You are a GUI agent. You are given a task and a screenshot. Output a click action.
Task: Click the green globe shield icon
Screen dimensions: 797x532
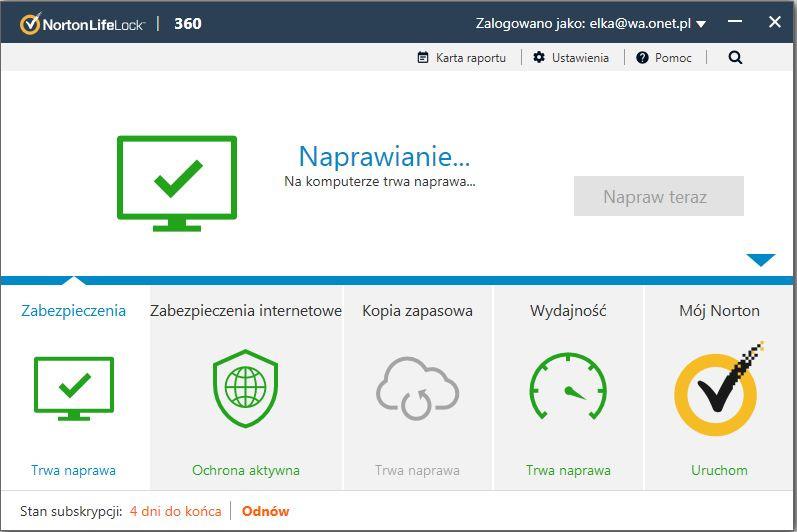click(x=246, y=389)
